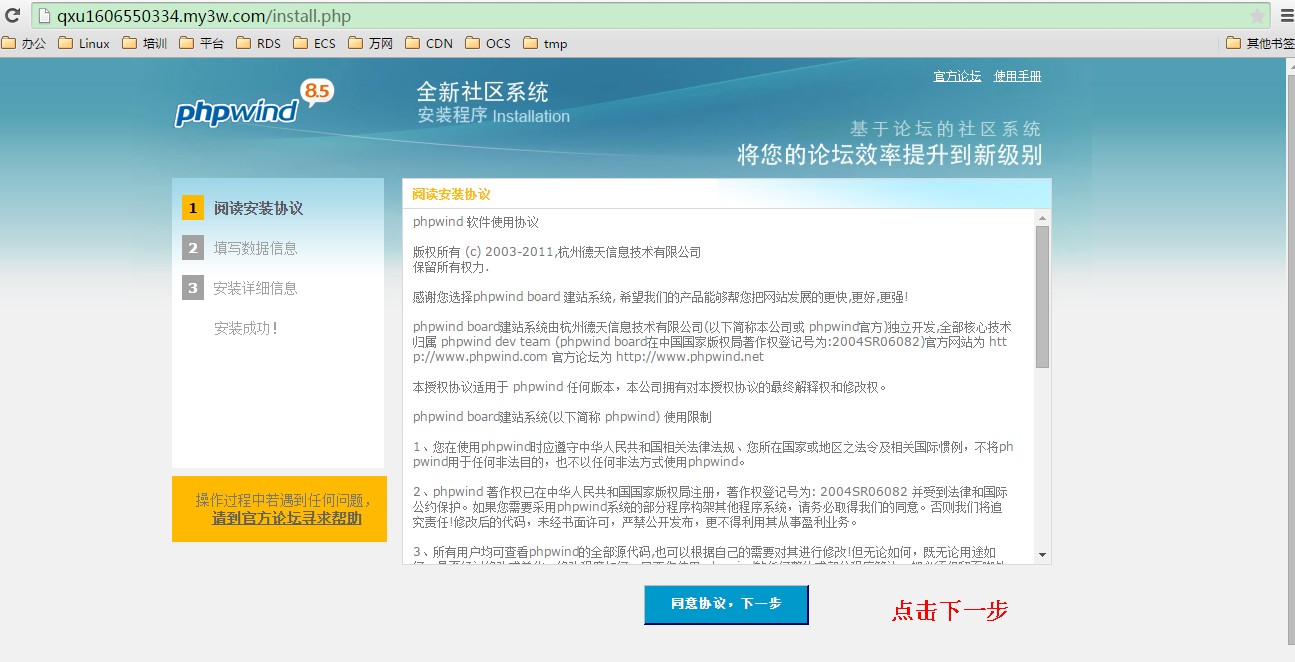1295x662 pixels.
Task: Click the page icon in address bar
Action: point(43,16)
